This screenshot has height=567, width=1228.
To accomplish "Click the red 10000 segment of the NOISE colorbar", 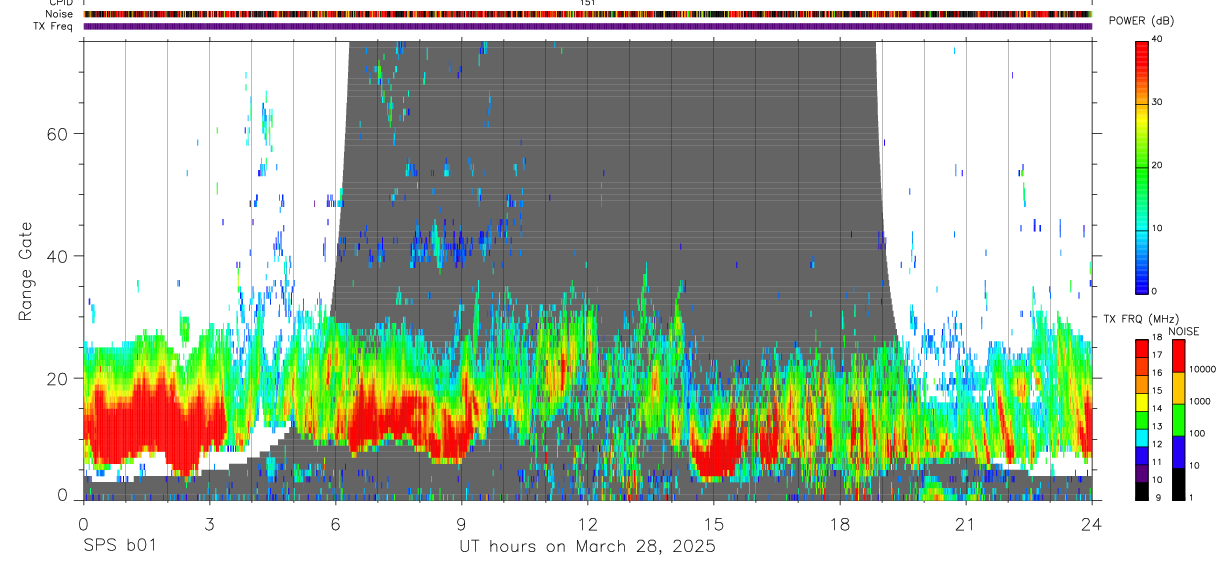I will (1178, 356).
